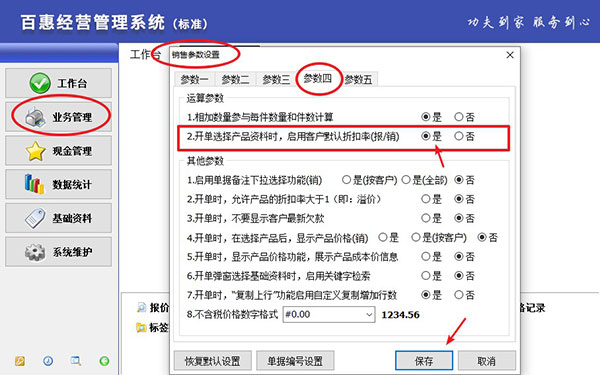Image resolution: width=600 pixels, height=375 pixels.
Task: Choose 是 for 启用关键字检索
Action: (x=426, y=275)
